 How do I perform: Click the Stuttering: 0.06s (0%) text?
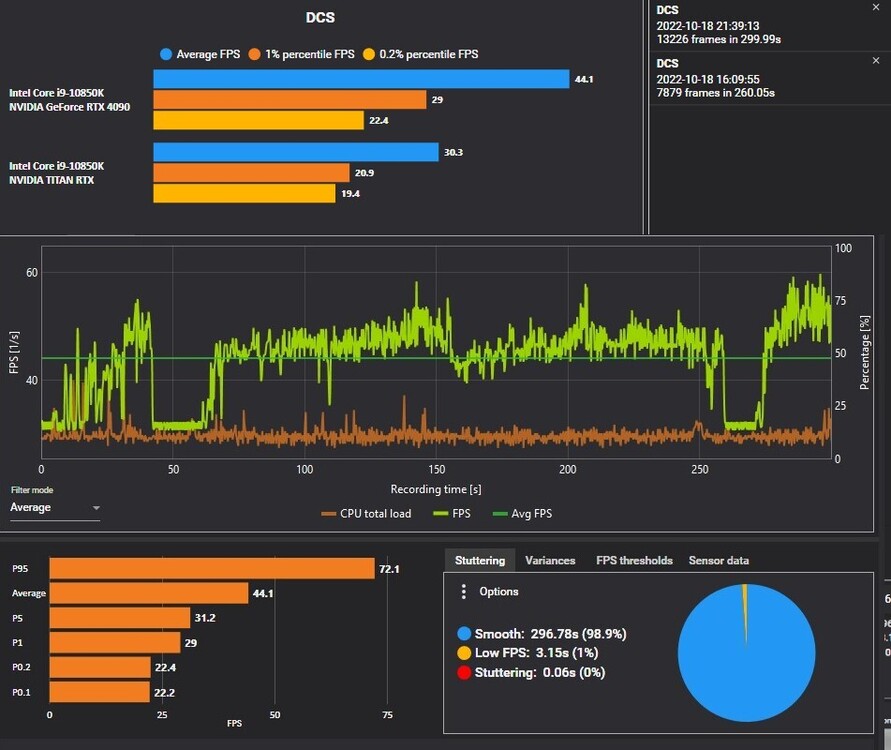(x=540, y=673)
